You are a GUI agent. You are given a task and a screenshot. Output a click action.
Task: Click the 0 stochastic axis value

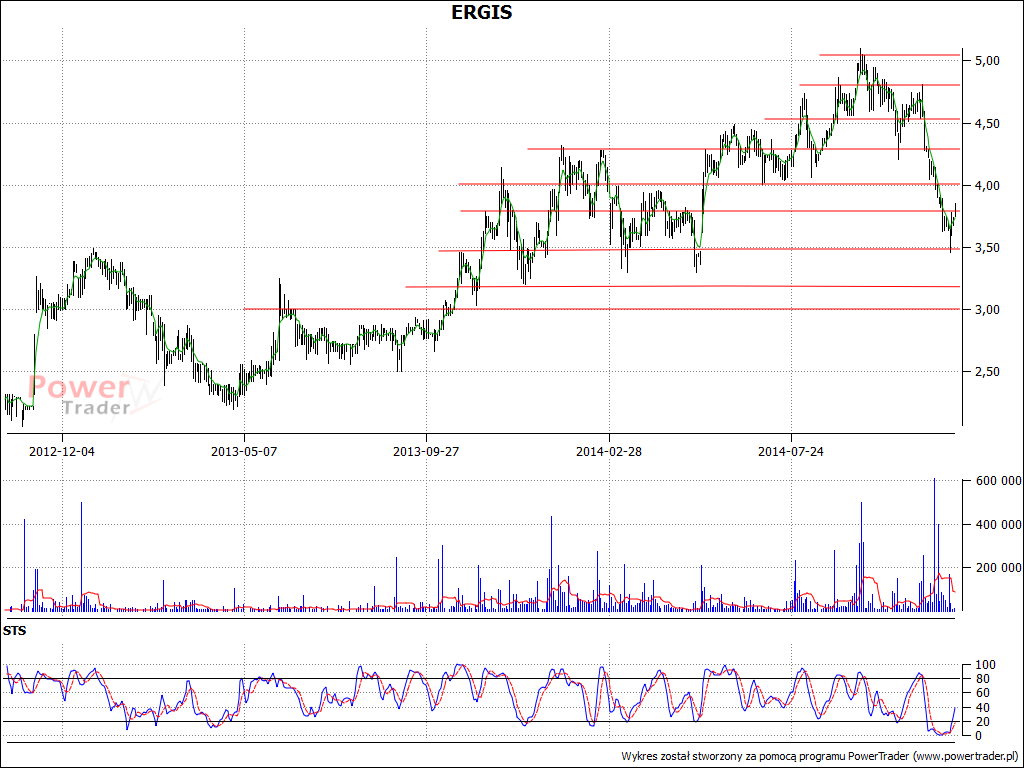click(x=978, y=735)
